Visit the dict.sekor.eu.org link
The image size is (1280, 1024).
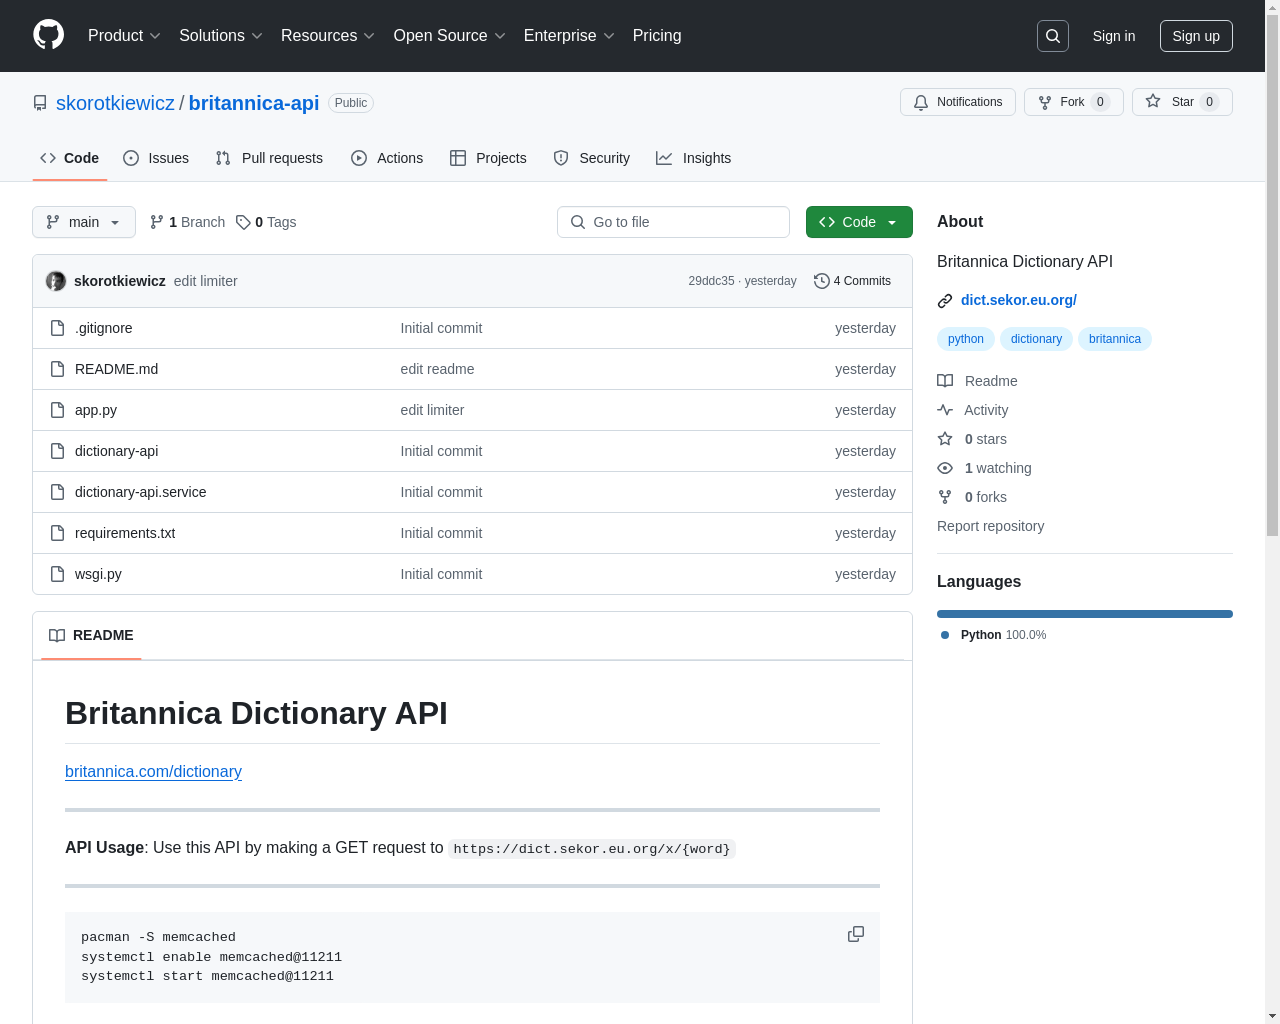tap(1019, 300)
